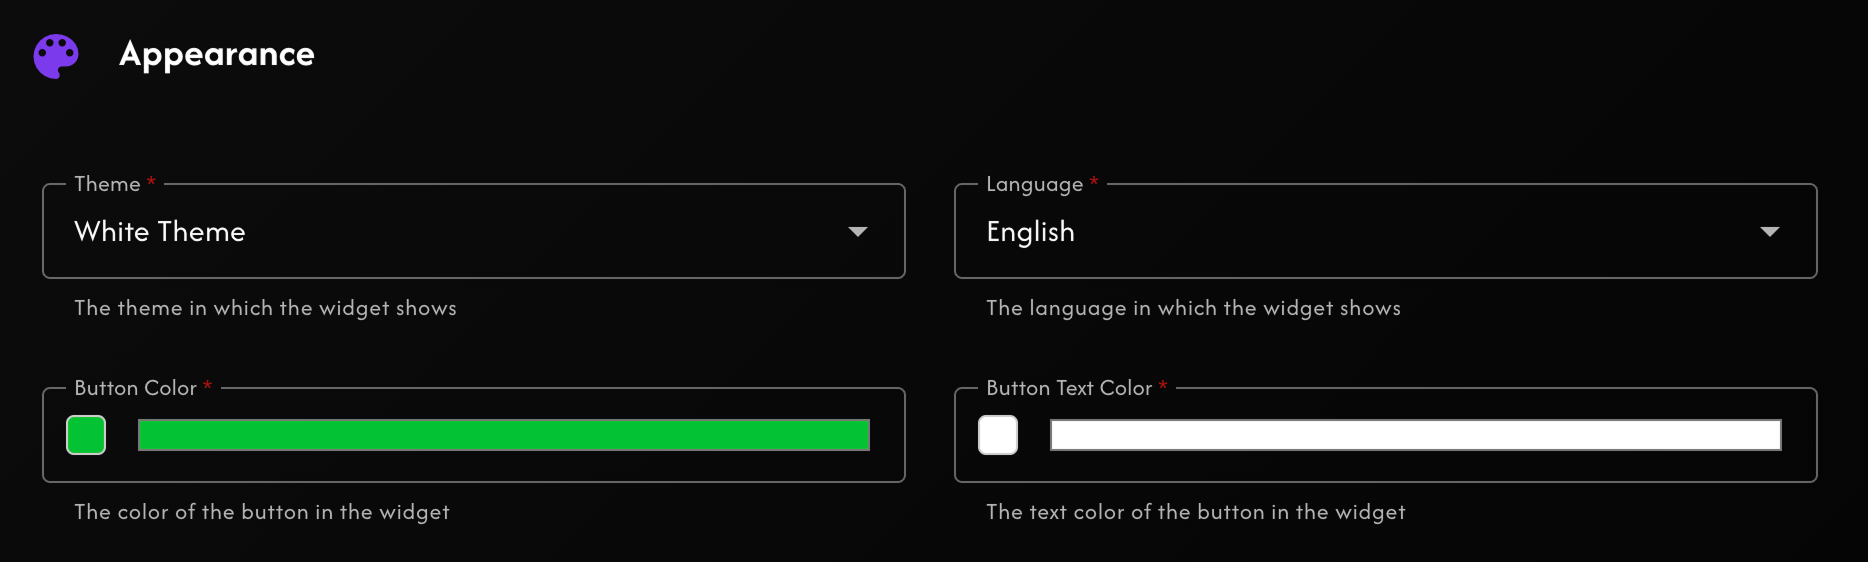This screenshot has width=1868, height=562.
Task: Select the wide white Button Text Color bar
Action: pos(1415,435)
